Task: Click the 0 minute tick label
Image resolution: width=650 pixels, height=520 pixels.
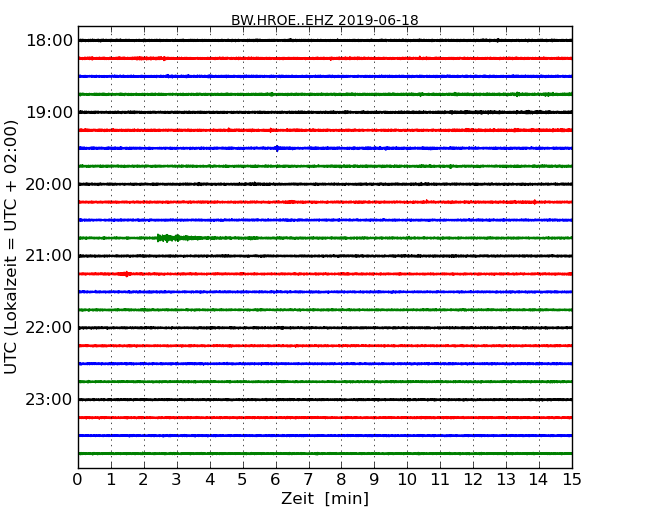Action: tap(78, 480)
